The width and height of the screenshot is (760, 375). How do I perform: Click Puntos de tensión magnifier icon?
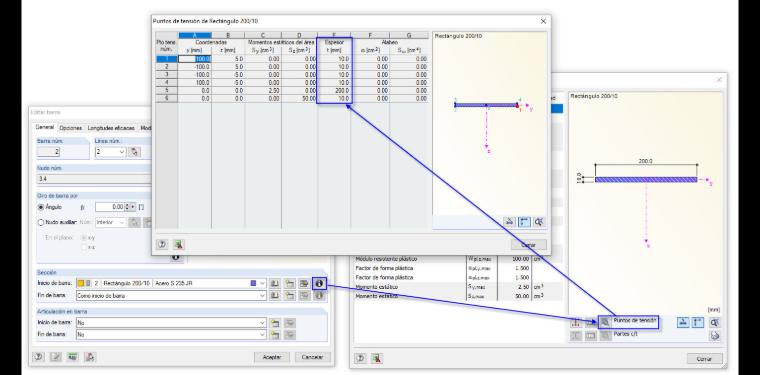[605, 322]
